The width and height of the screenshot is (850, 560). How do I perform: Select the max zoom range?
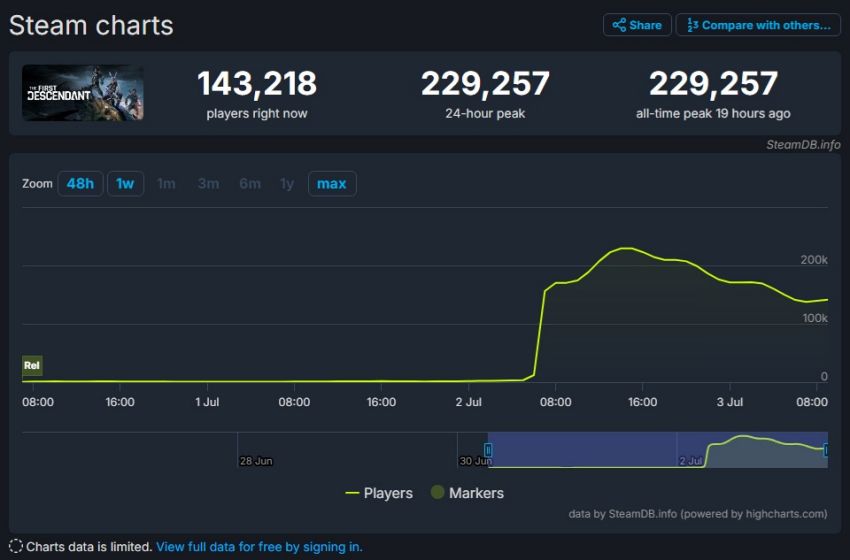coord(332,184)
